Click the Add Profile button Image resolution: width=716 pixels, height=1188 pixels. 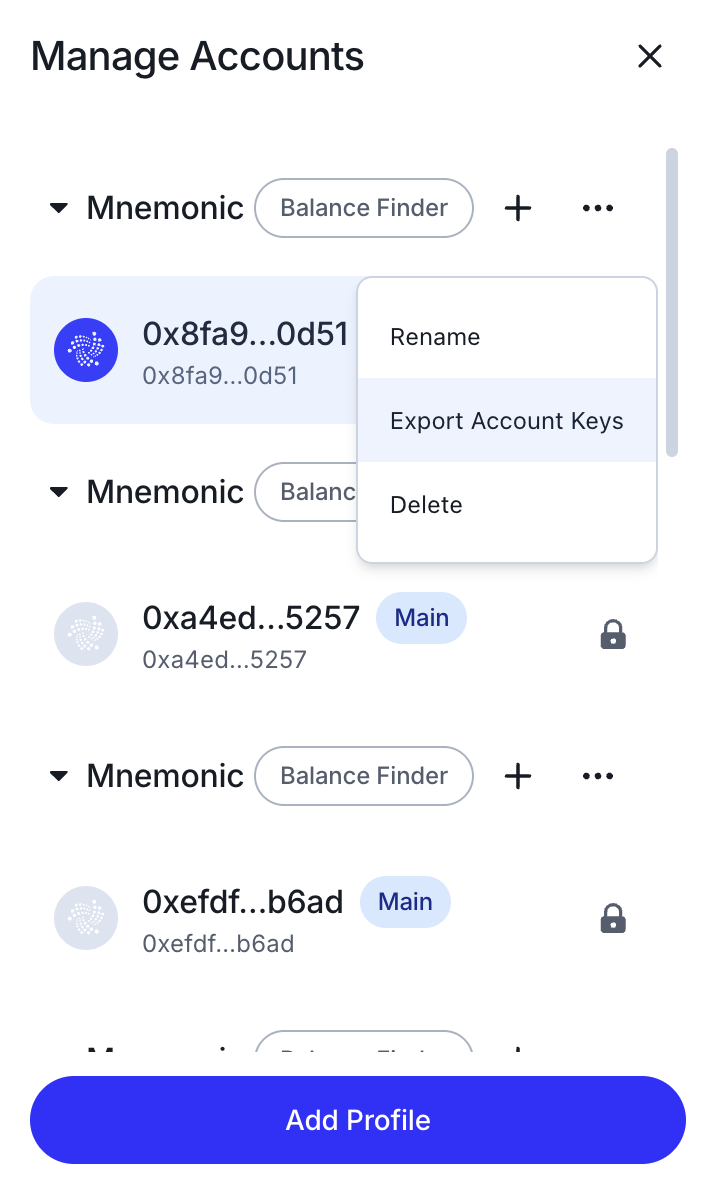(x=357, y=1120)
